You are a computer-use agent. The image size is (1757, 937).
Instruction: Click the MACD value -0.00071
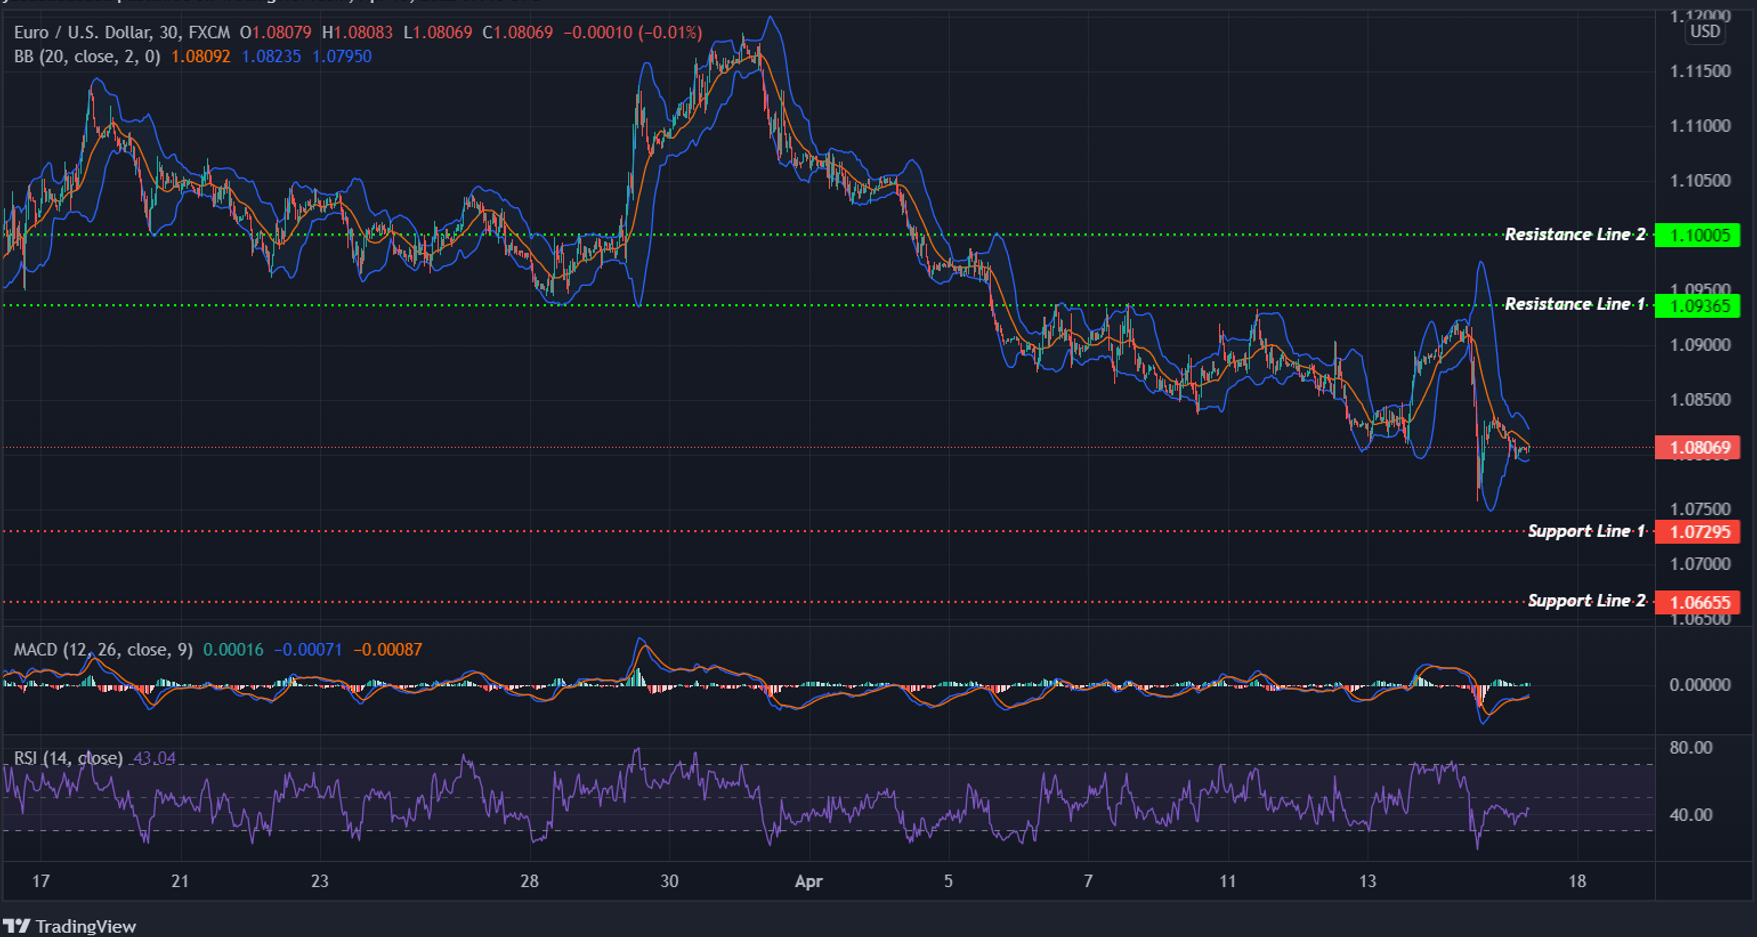308,650
